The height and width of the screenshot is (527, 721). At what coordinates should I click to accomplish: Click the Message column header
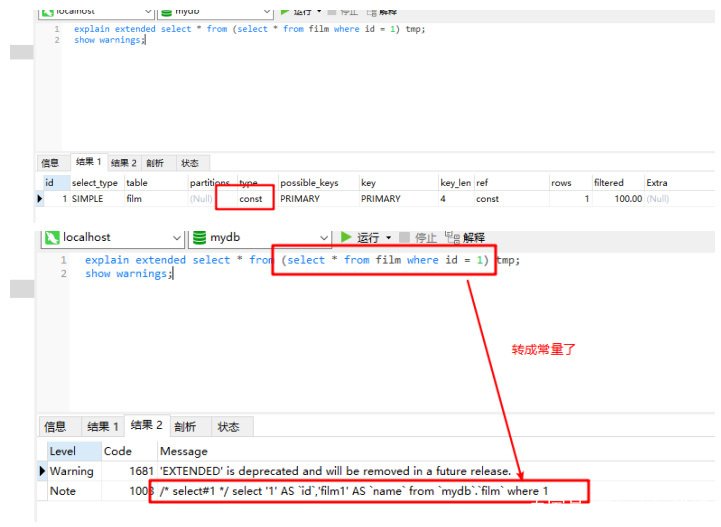click(x=183, y=451)
